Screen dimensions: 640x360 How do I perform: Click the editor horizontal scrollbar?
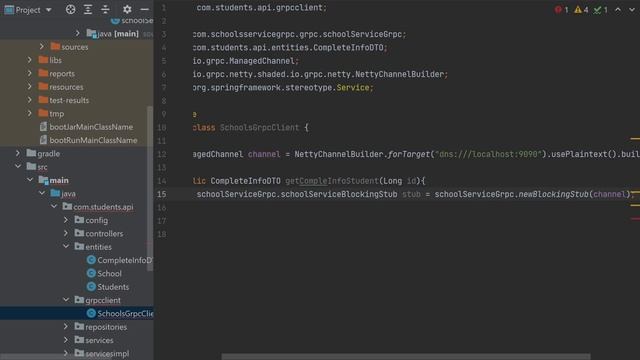coord(406,357)
